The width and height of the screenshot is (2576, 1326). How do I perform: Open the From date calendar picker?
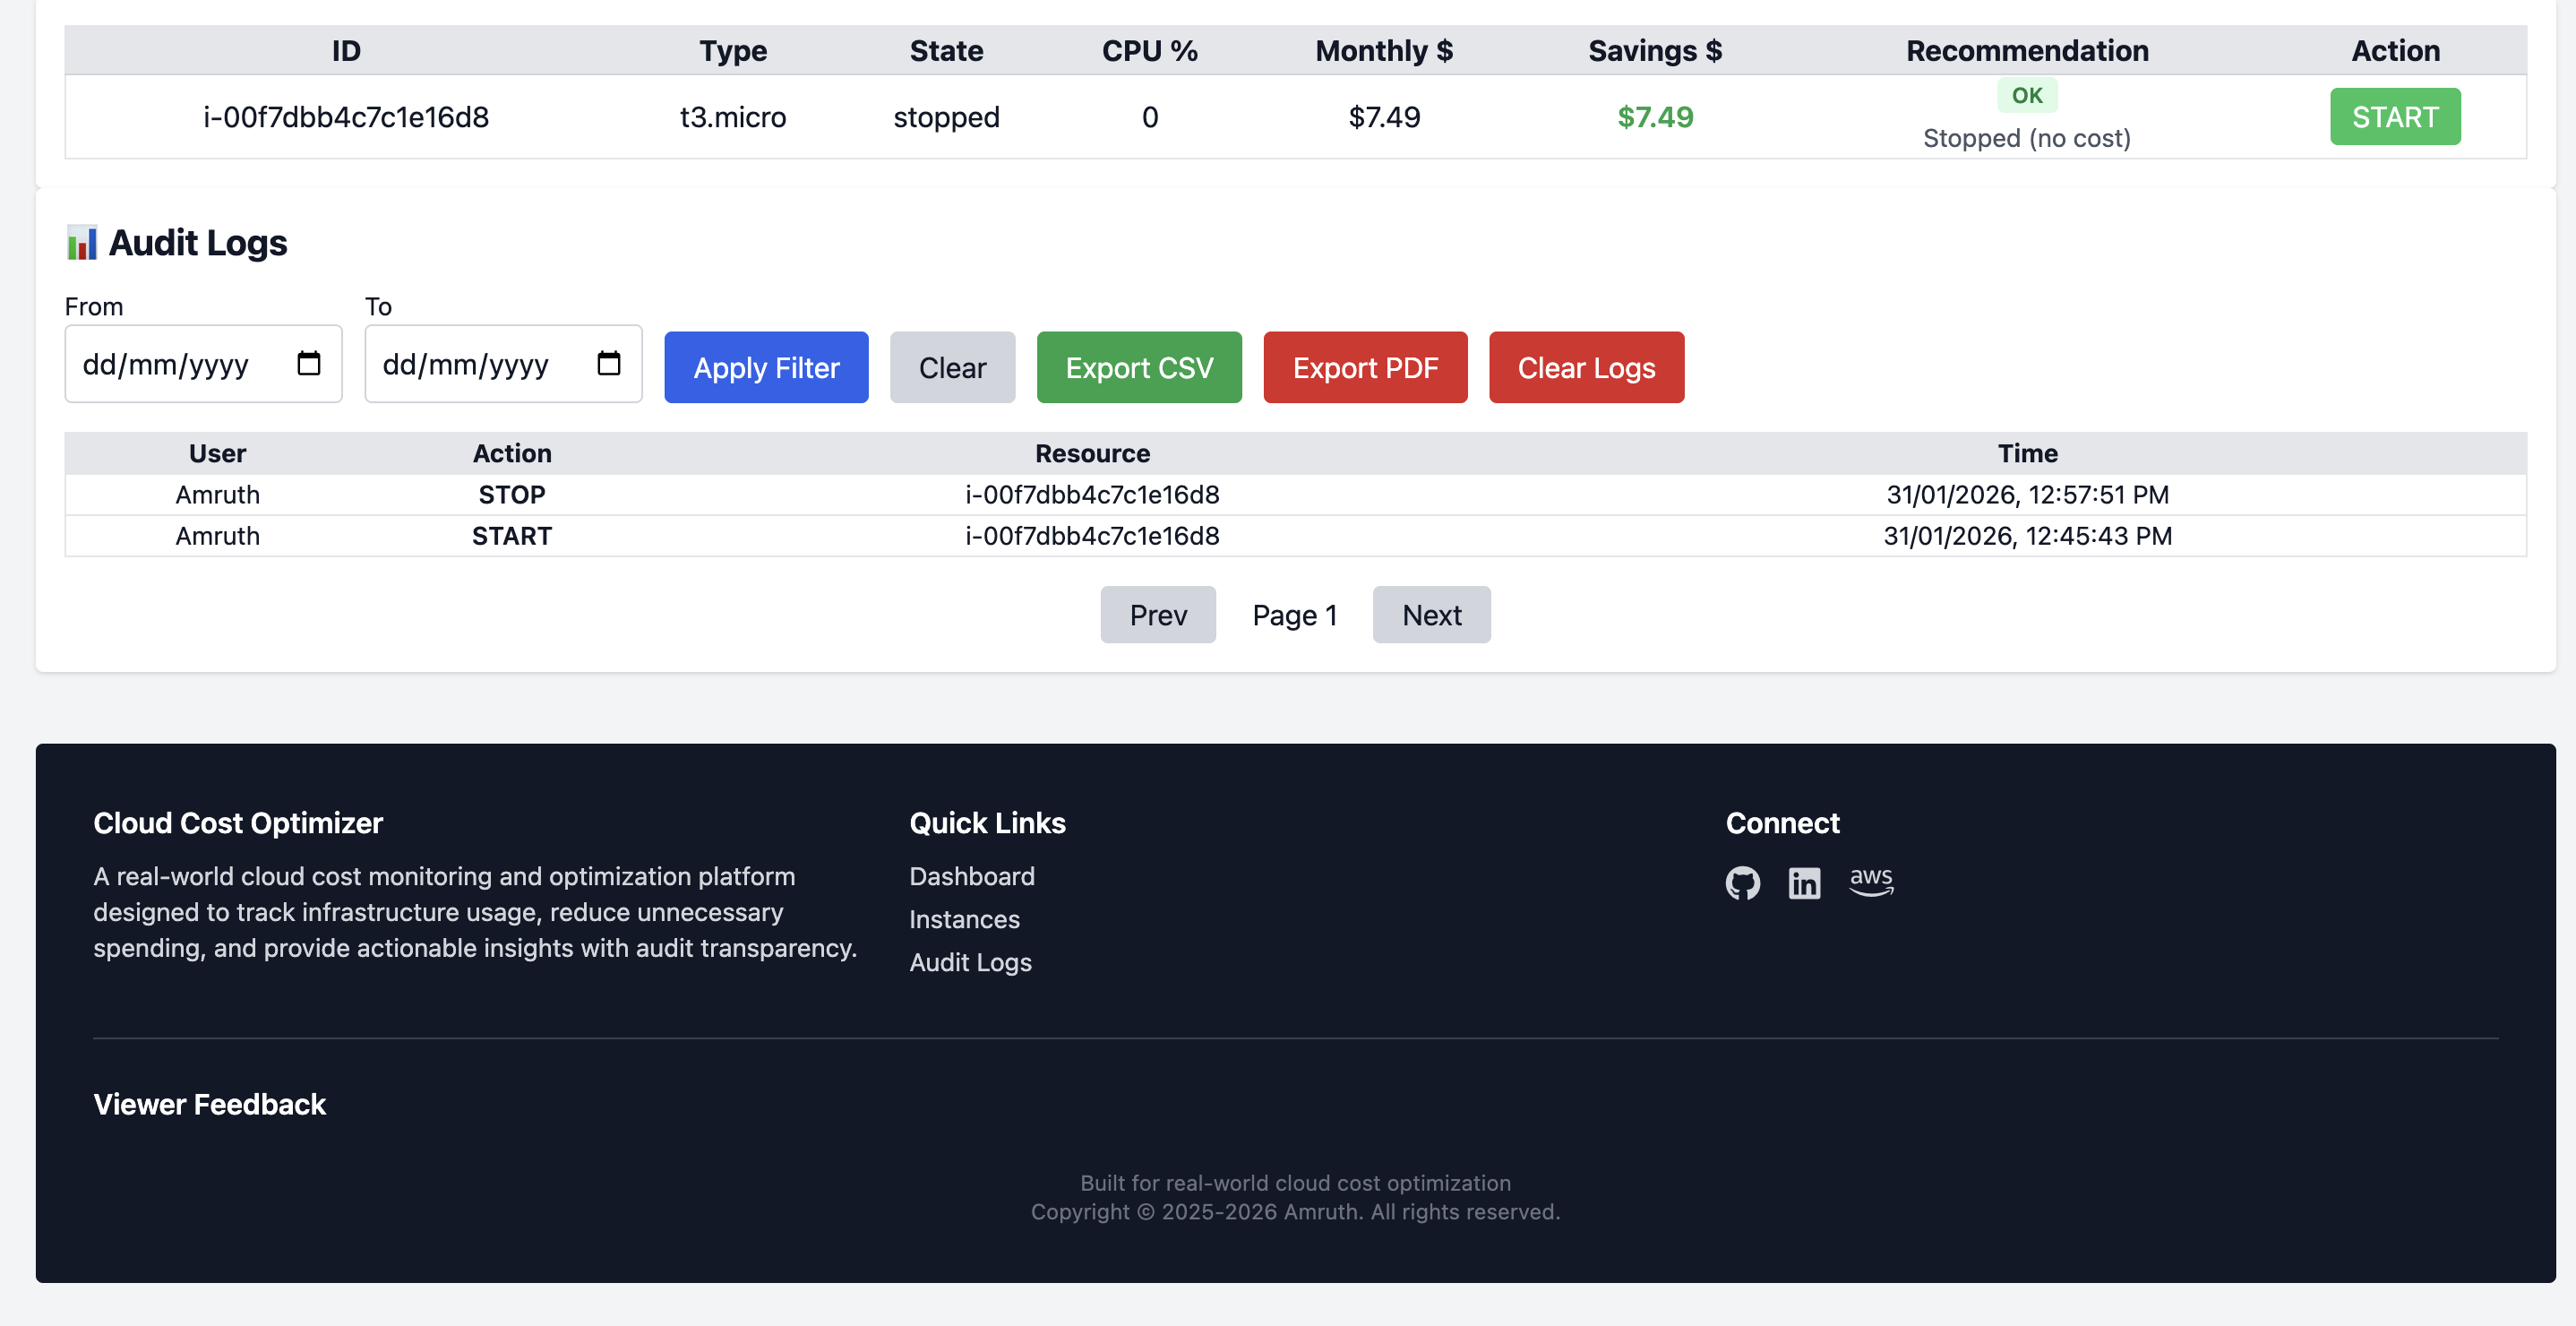point(309,364)
